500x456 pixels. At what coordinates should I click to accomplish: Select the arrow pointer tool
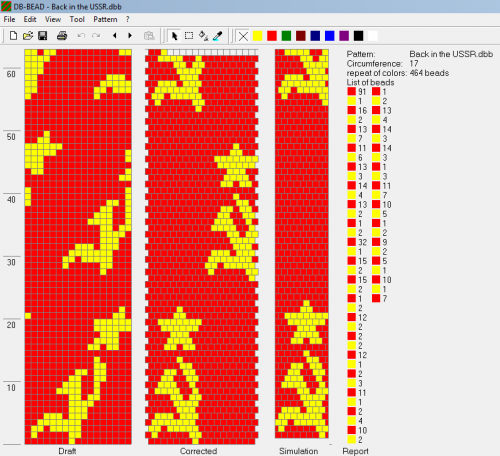click(174, 36)
